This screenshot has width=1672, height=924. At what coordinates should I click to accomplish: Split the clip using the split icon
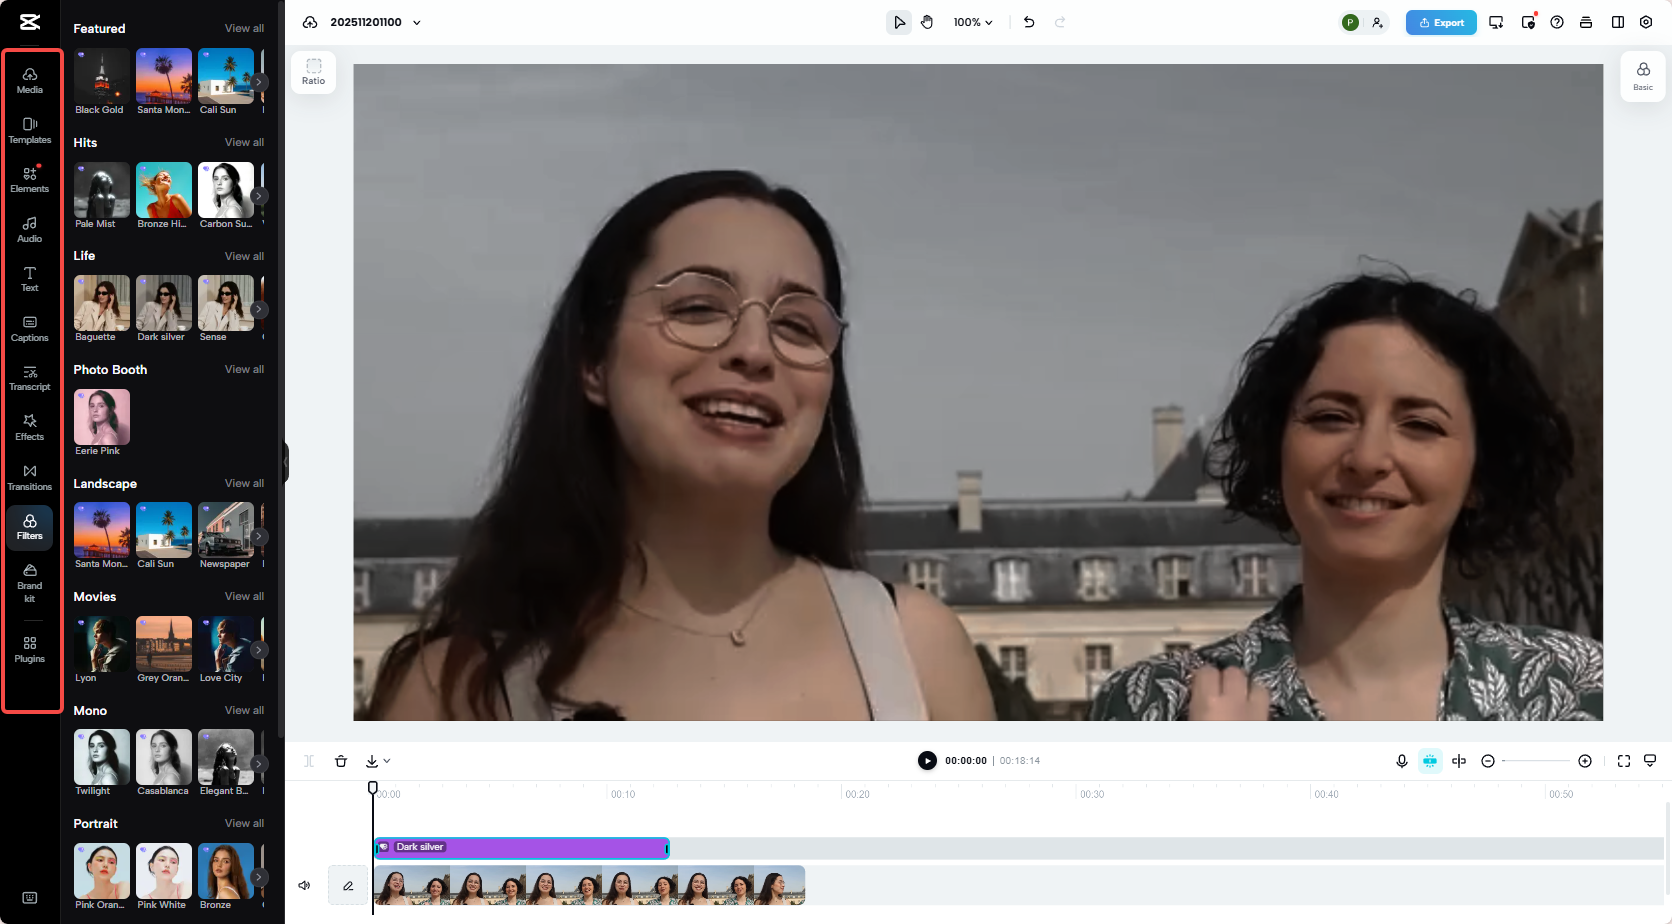pos(309,760)
